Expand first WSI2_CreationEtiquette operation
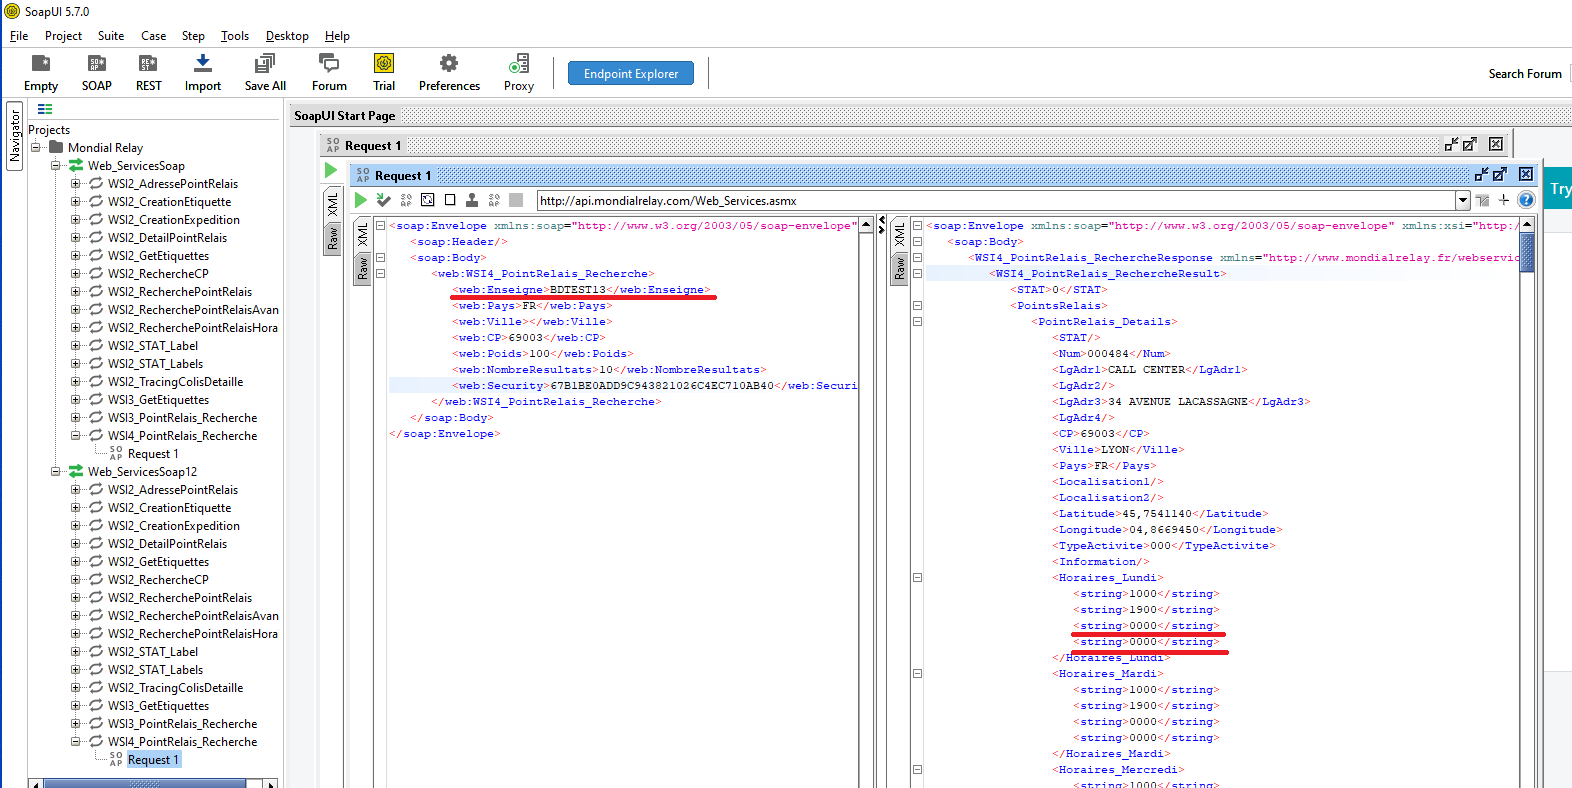Image resolution: width=1572 pixels, height=788 pixels. (x=75, y=201)
